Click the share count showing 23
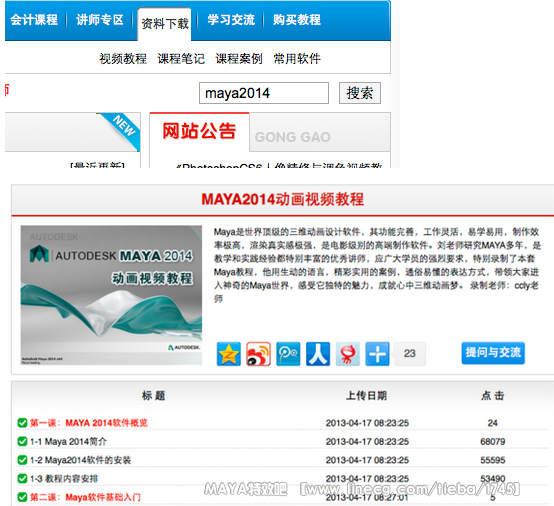The height and width of the screenshot is (506, 554). 409,354
